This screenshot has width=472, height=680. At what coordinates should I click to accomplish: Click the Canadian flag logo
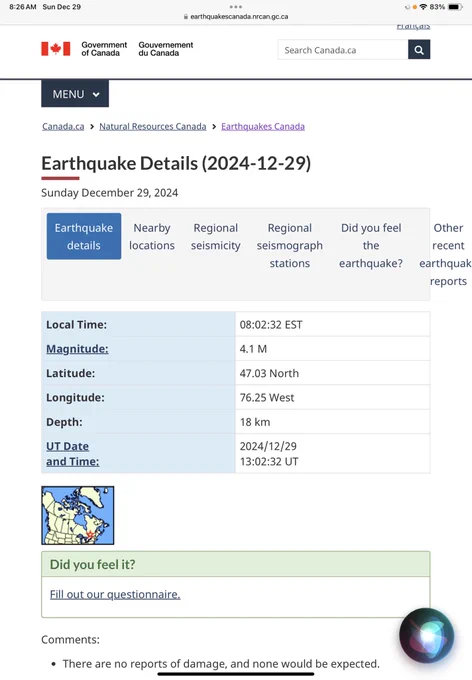coord(56,49)
